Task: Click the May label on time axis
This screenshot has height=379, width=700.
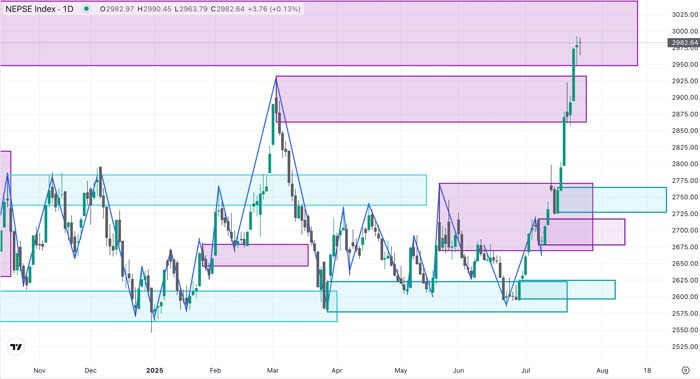Action: coord(401,371)
